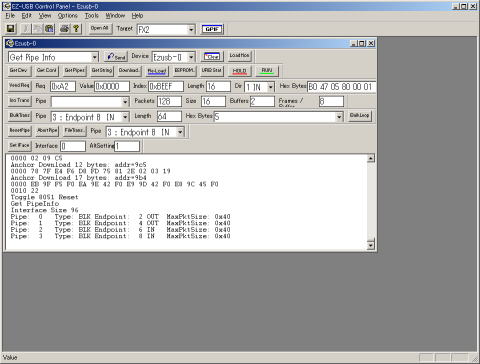The width and height of the screenshot is (480, 364).
Task: Click the RUN button
Action: [x=267, y=71]
